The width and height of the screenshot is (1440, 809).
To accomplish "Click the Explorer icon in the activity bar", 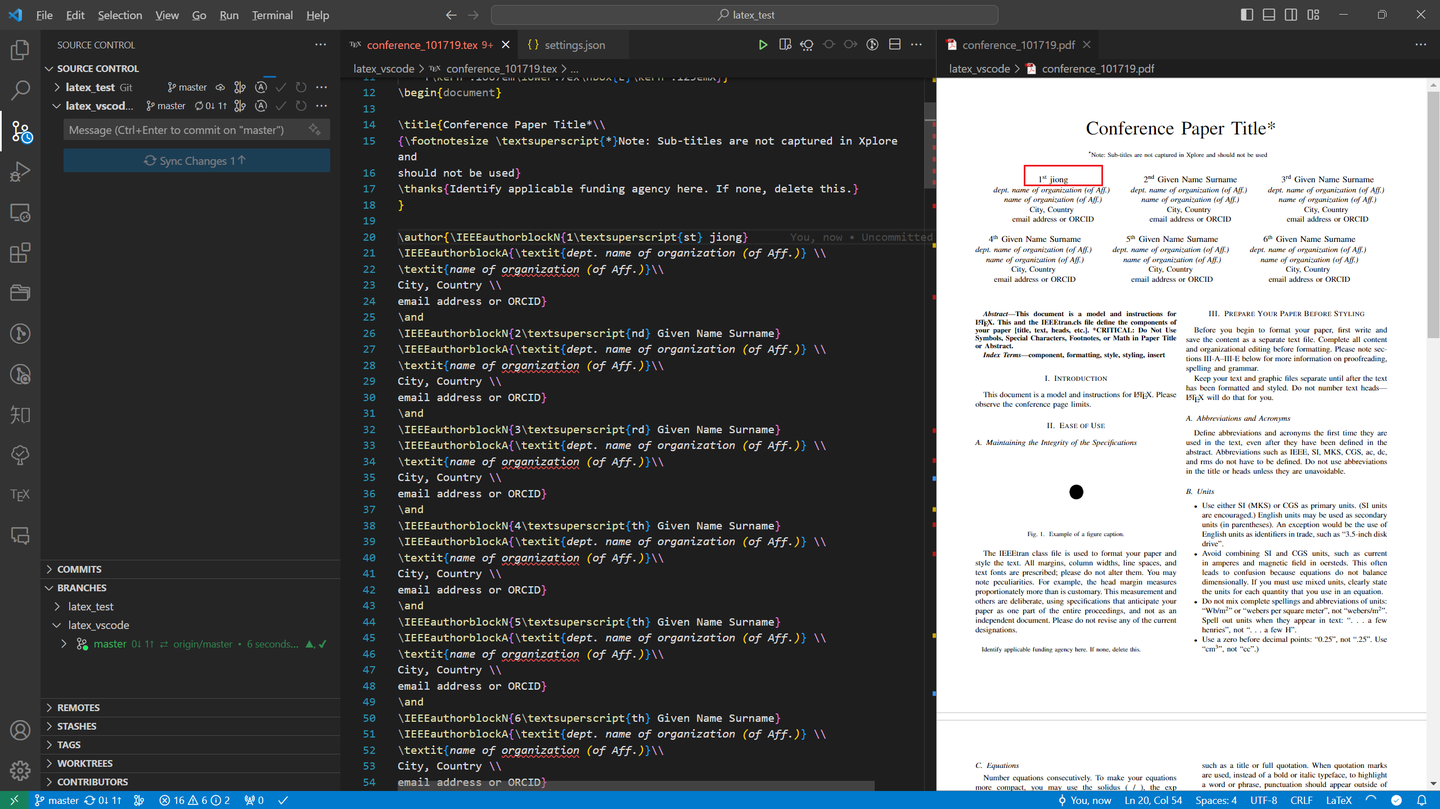I will (x=20, y=50).
